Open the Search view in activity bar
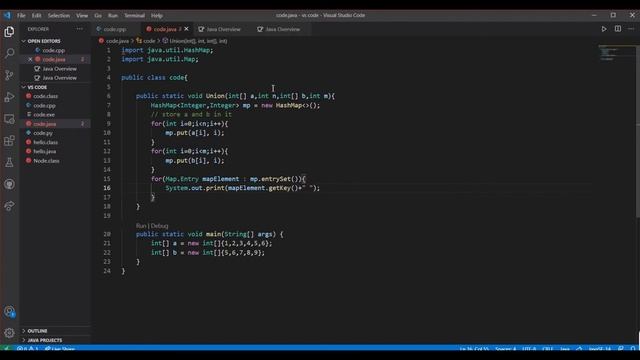The width and height of the screenshot is (640, 360). pos(9,53)
